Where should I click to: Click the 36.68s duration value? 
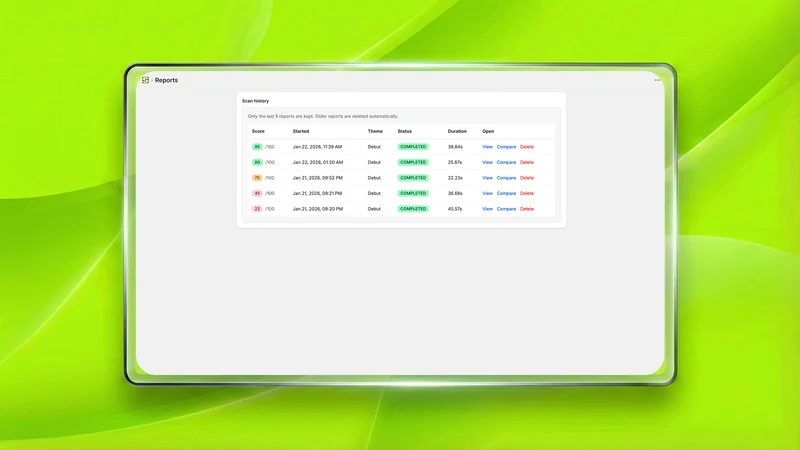pos(455,193)
